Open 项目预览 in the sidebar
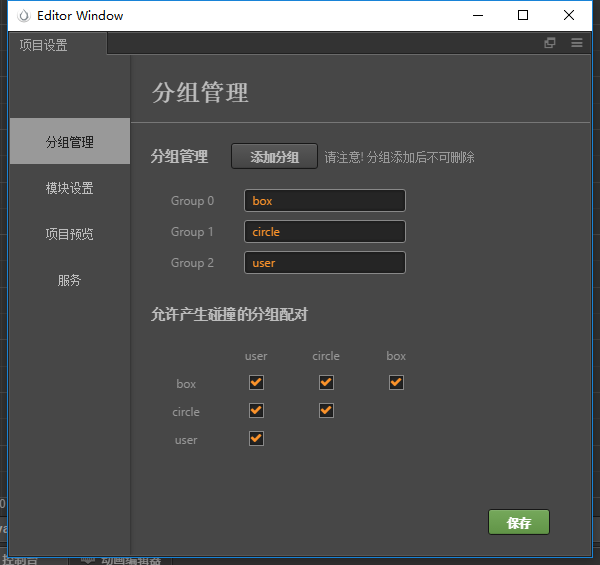The height and width of the screenshot is (565, 600). point(70,234)
